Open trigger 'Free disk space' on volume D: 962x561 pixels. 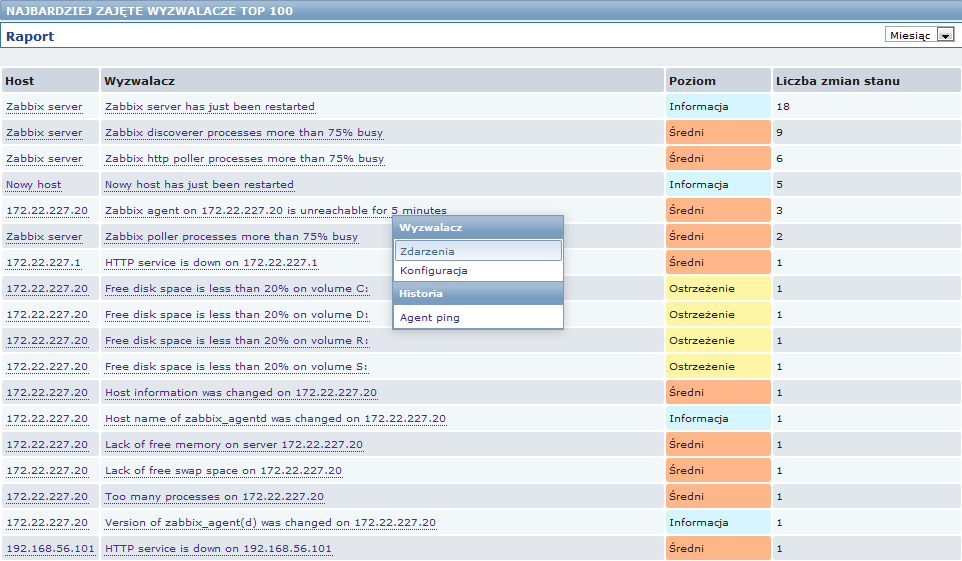[237, 314]
